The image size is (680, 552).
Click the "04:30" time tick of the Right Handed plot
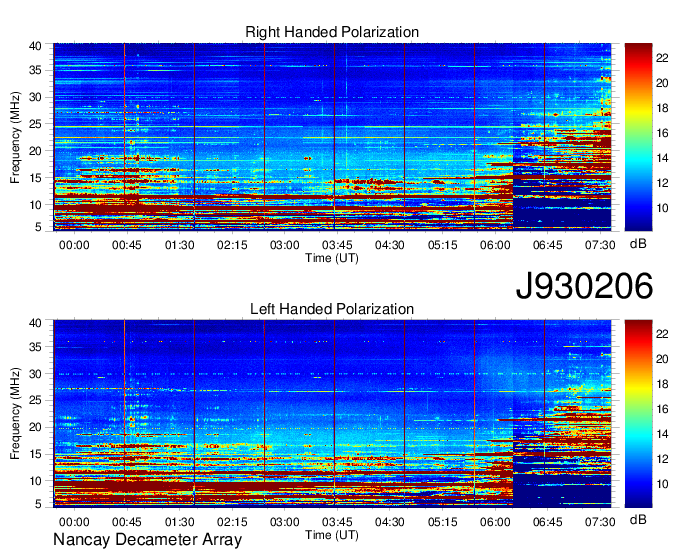click(x=389, y=245)
